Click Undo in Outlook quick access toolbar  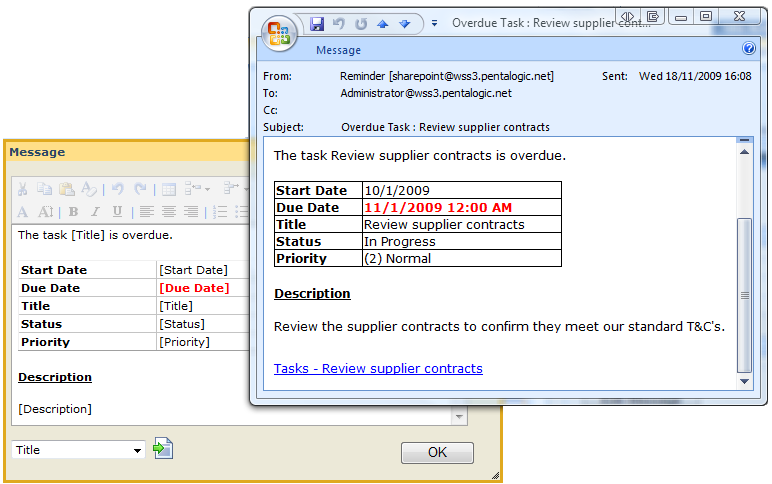339,24
